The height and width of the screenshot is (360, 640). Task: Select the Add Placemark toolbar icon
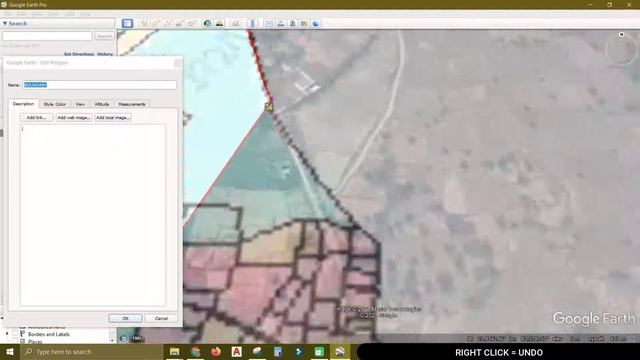144,23
